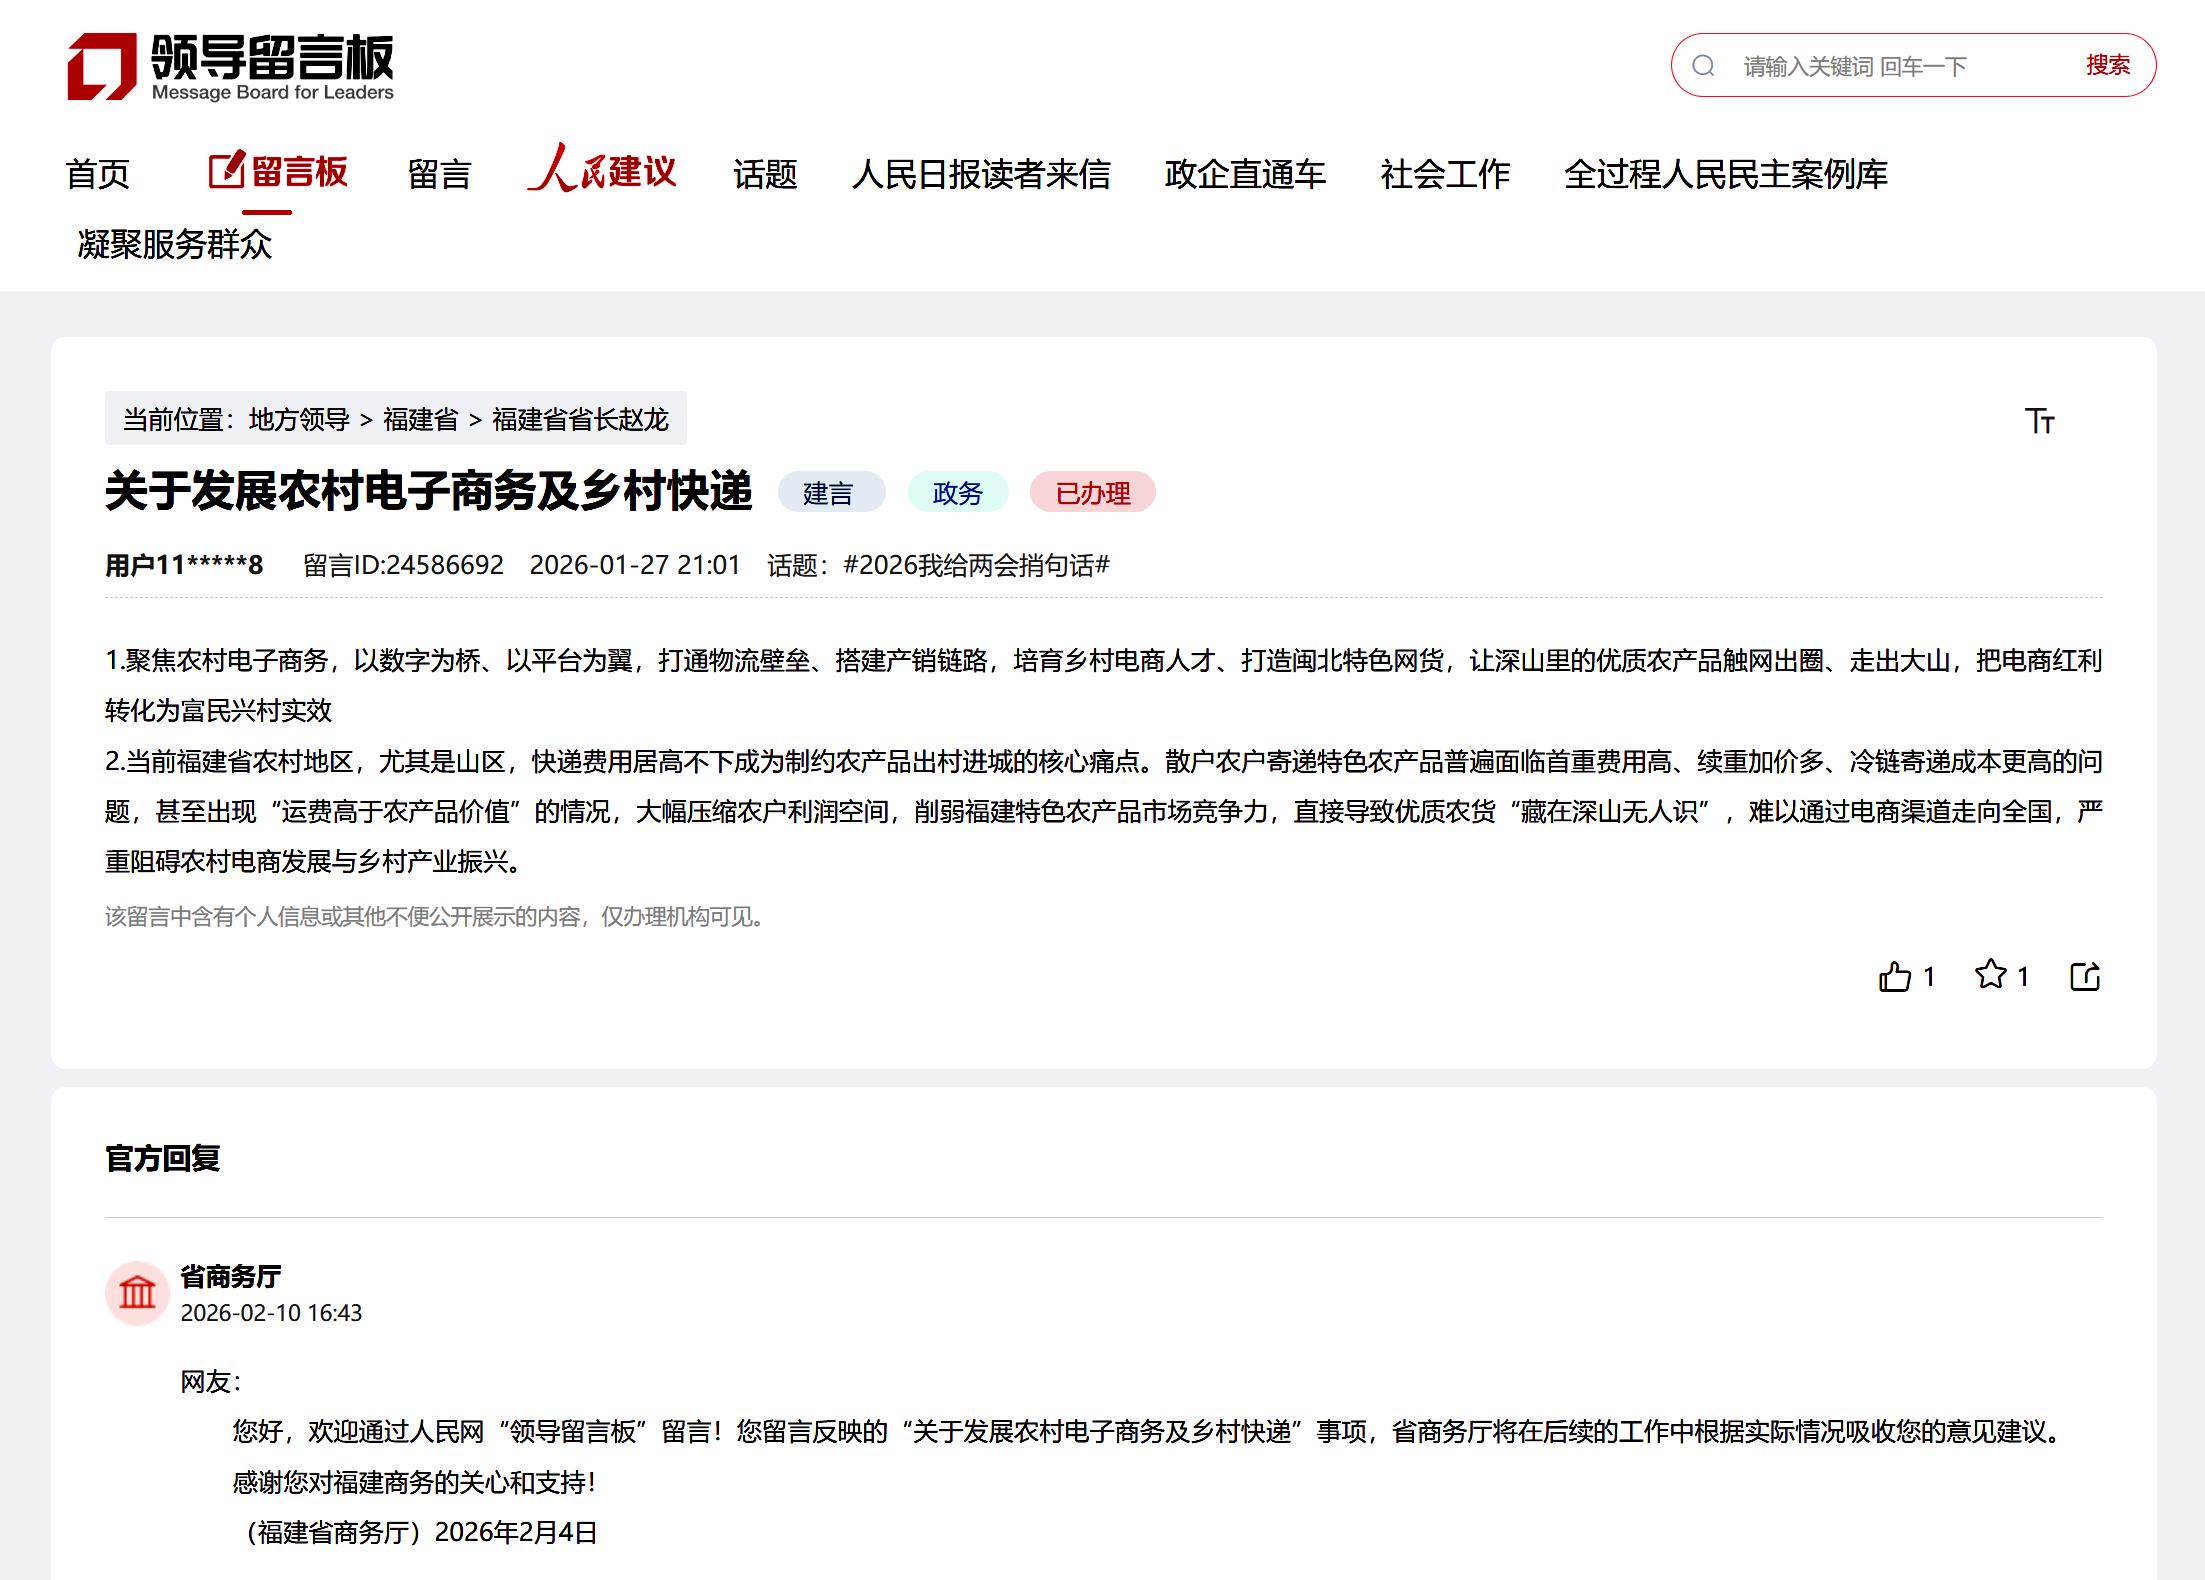Open the font size adjuster (TT icon)

[x=2040, y=422]
